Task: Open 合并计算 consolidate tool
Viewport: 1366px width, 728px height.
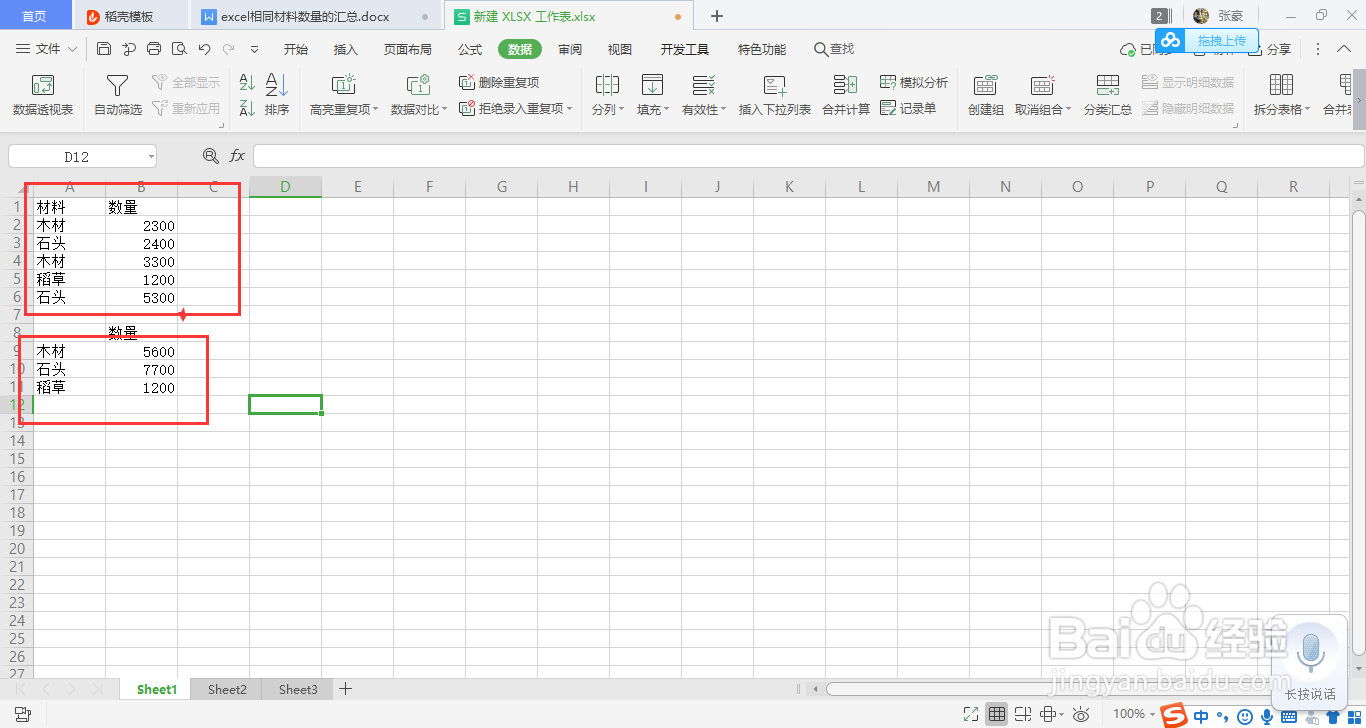Action: pyautogui.click(x=846, y=95)
